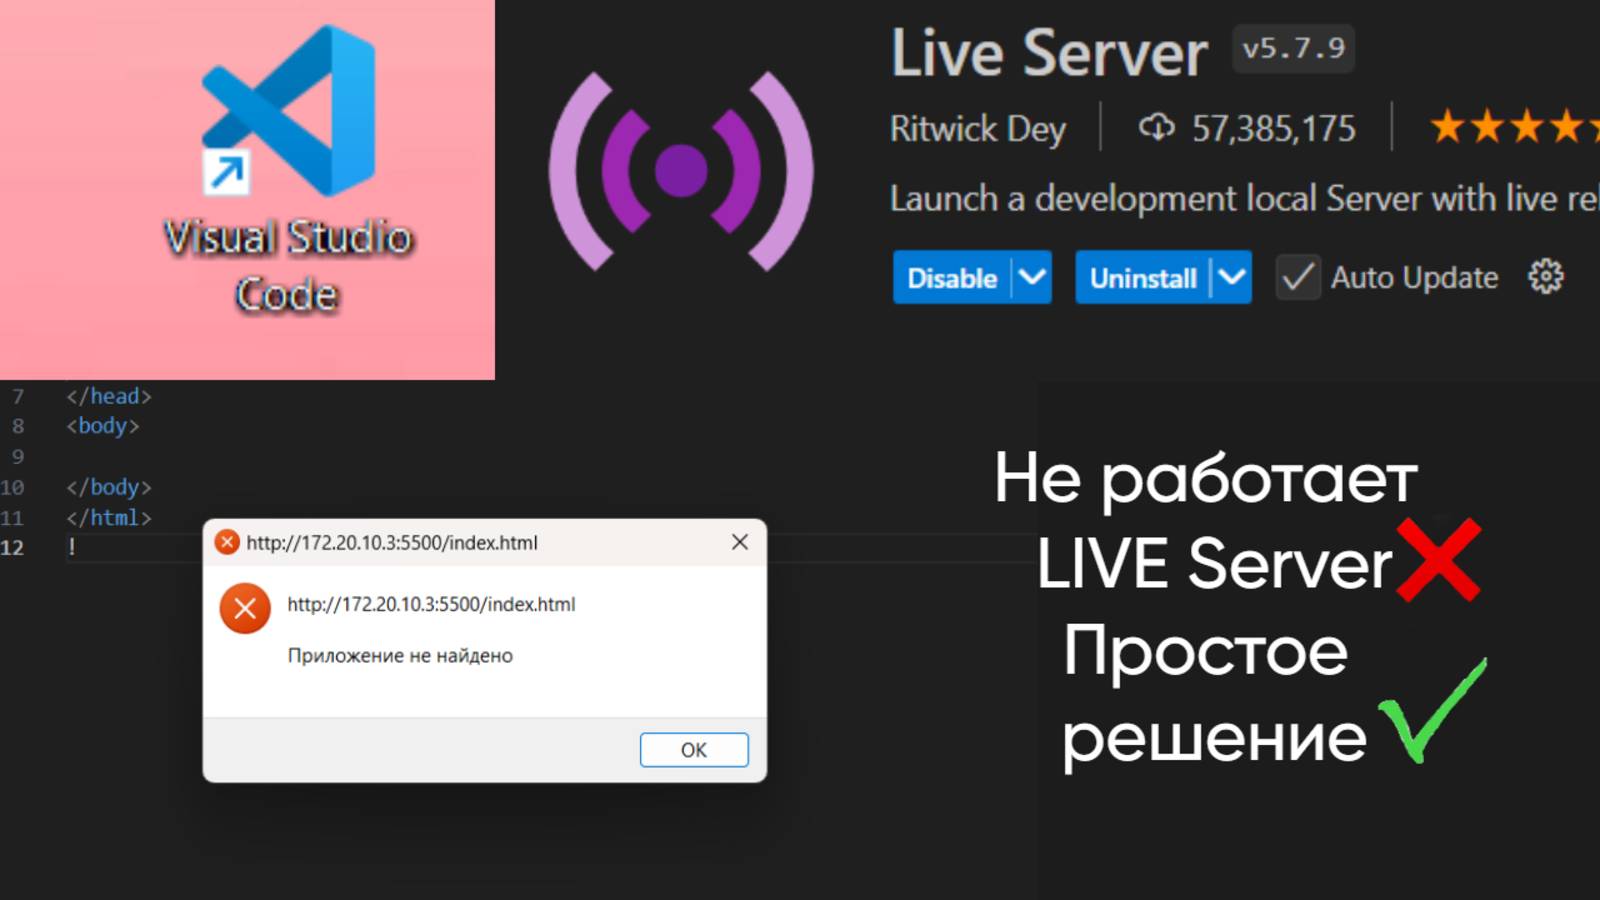Image resolution: width=1600 pixels, height=900 pixels.
Task: Open the Uninstall button dropdown arrow
Action: click(1232, 278)
